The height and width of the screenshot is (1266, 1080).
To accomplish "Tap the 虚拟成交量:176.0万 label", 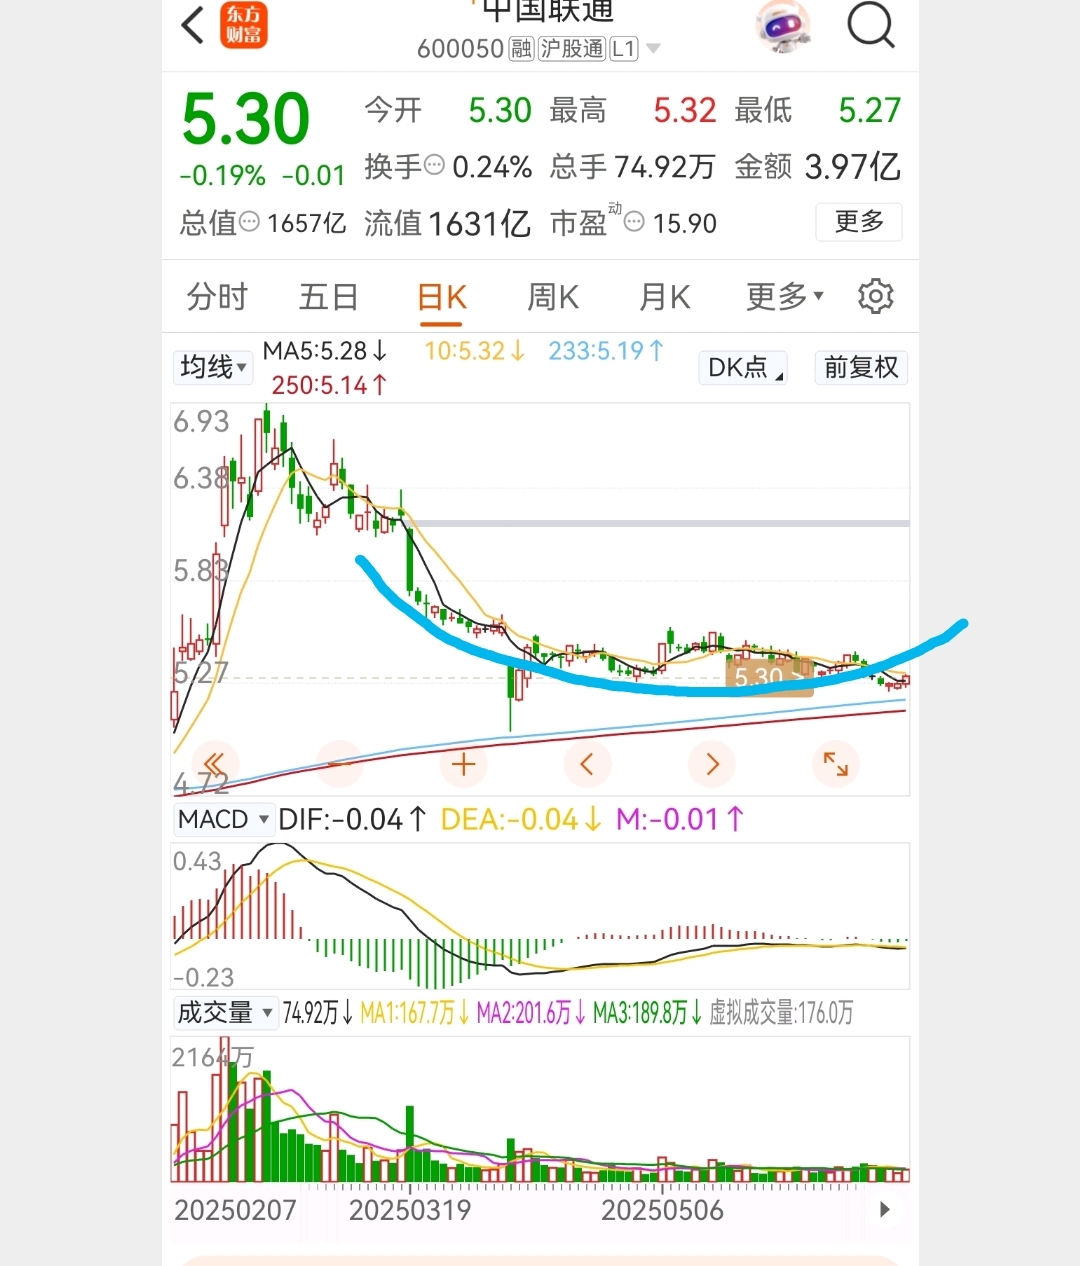I will (781, 1013).
